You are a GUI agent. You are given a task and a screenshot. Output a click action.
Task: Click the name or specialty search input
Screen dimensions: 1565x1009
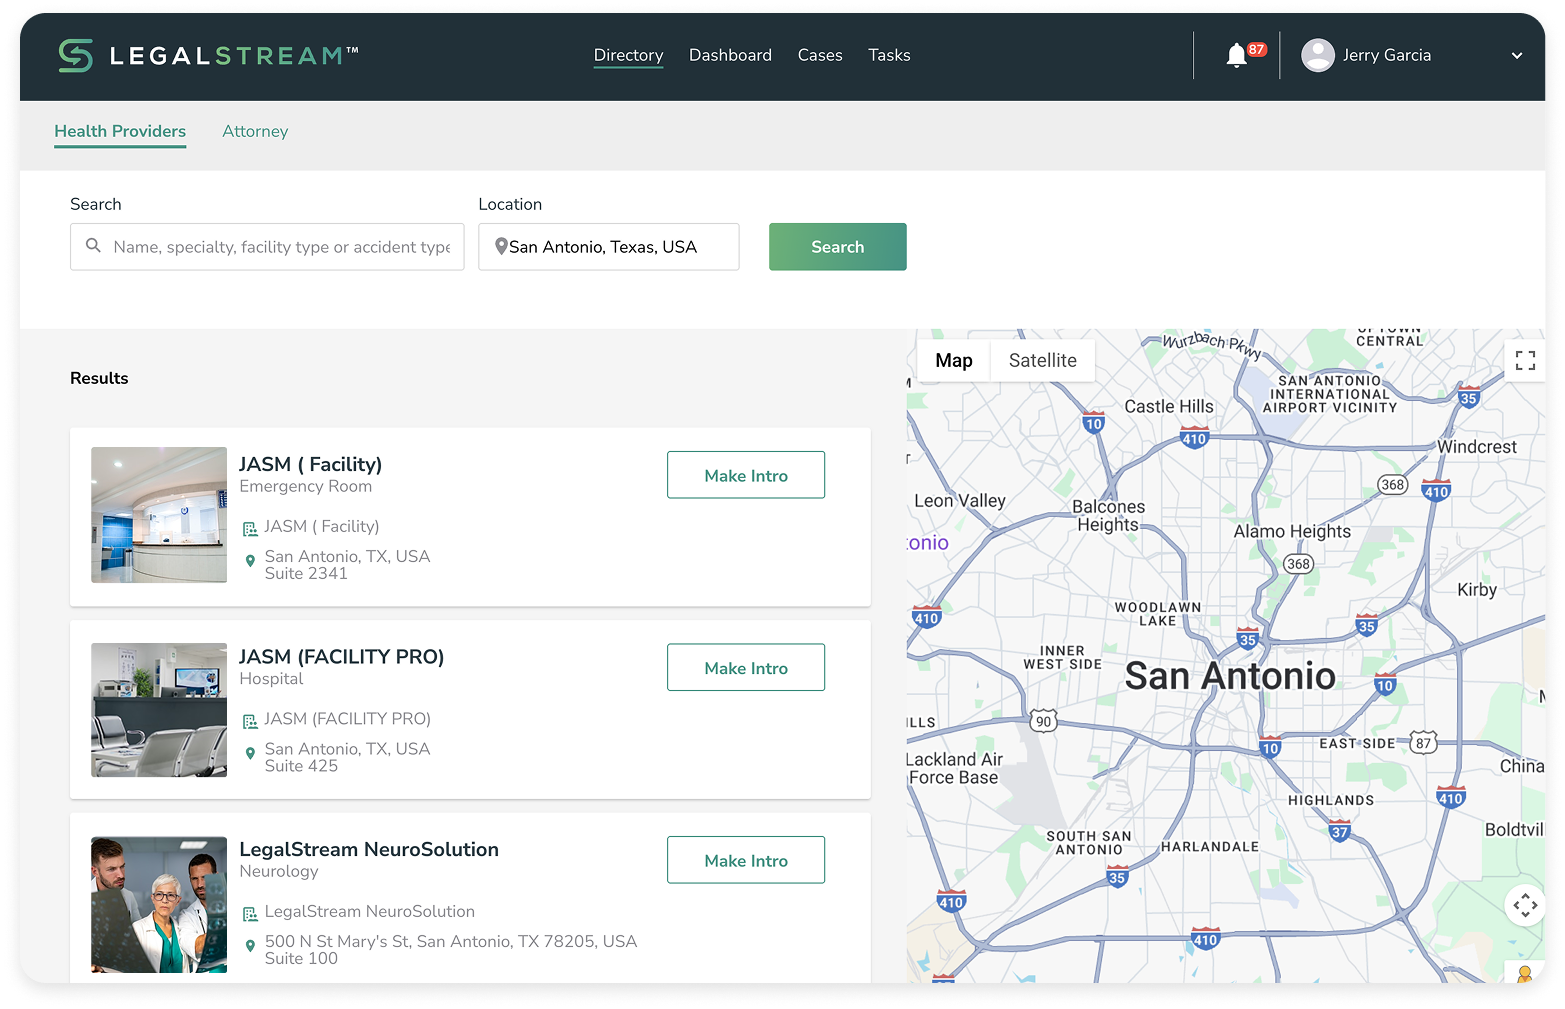[281, 247]
